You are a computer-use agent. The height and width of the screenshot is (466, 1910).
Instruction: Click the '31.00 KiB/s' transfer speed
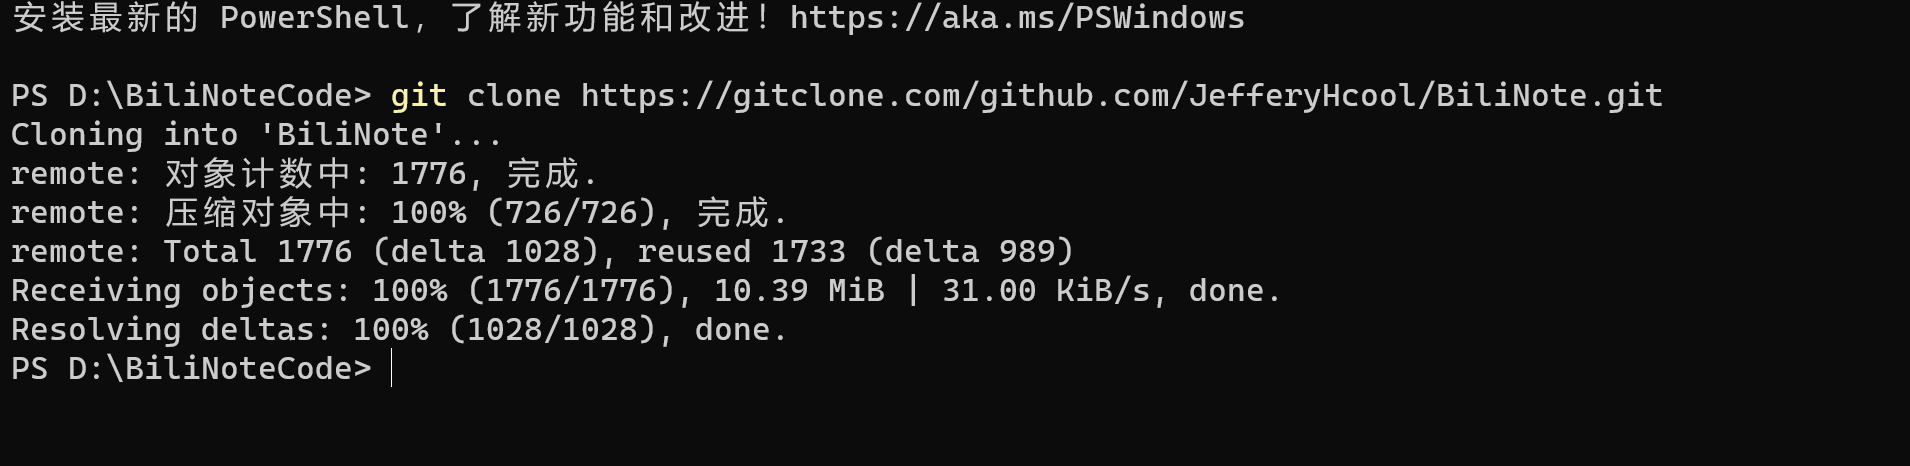[1046, 291]
